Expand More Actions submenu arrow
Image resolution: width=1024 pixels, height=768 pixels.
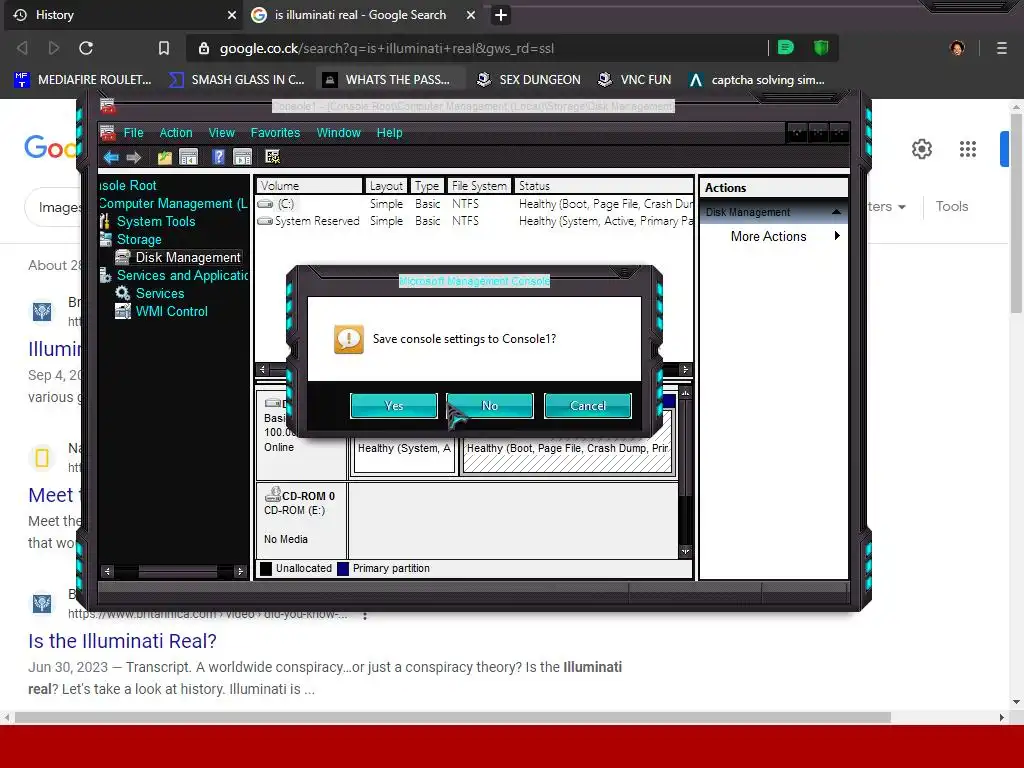pos(837,236)
